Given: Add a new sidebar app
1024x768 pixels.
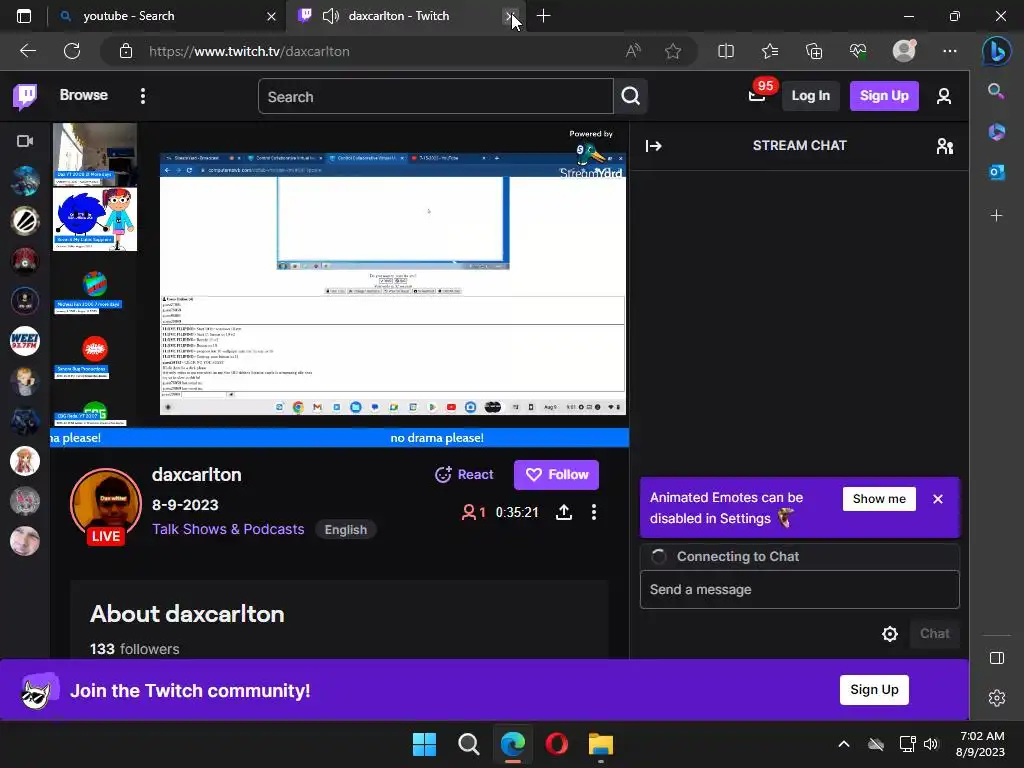Looking at the screenshot, I should (997, 216).
